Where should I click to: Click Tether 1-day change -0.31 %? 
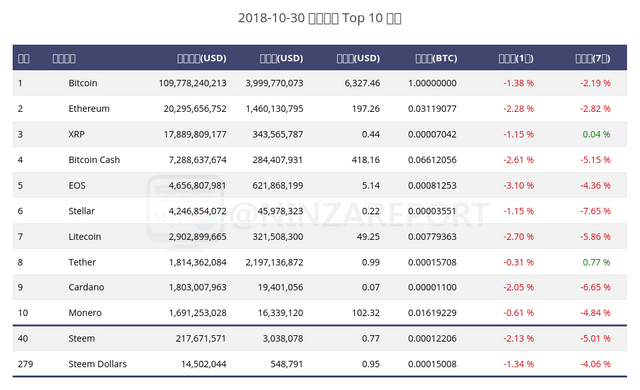519,262
